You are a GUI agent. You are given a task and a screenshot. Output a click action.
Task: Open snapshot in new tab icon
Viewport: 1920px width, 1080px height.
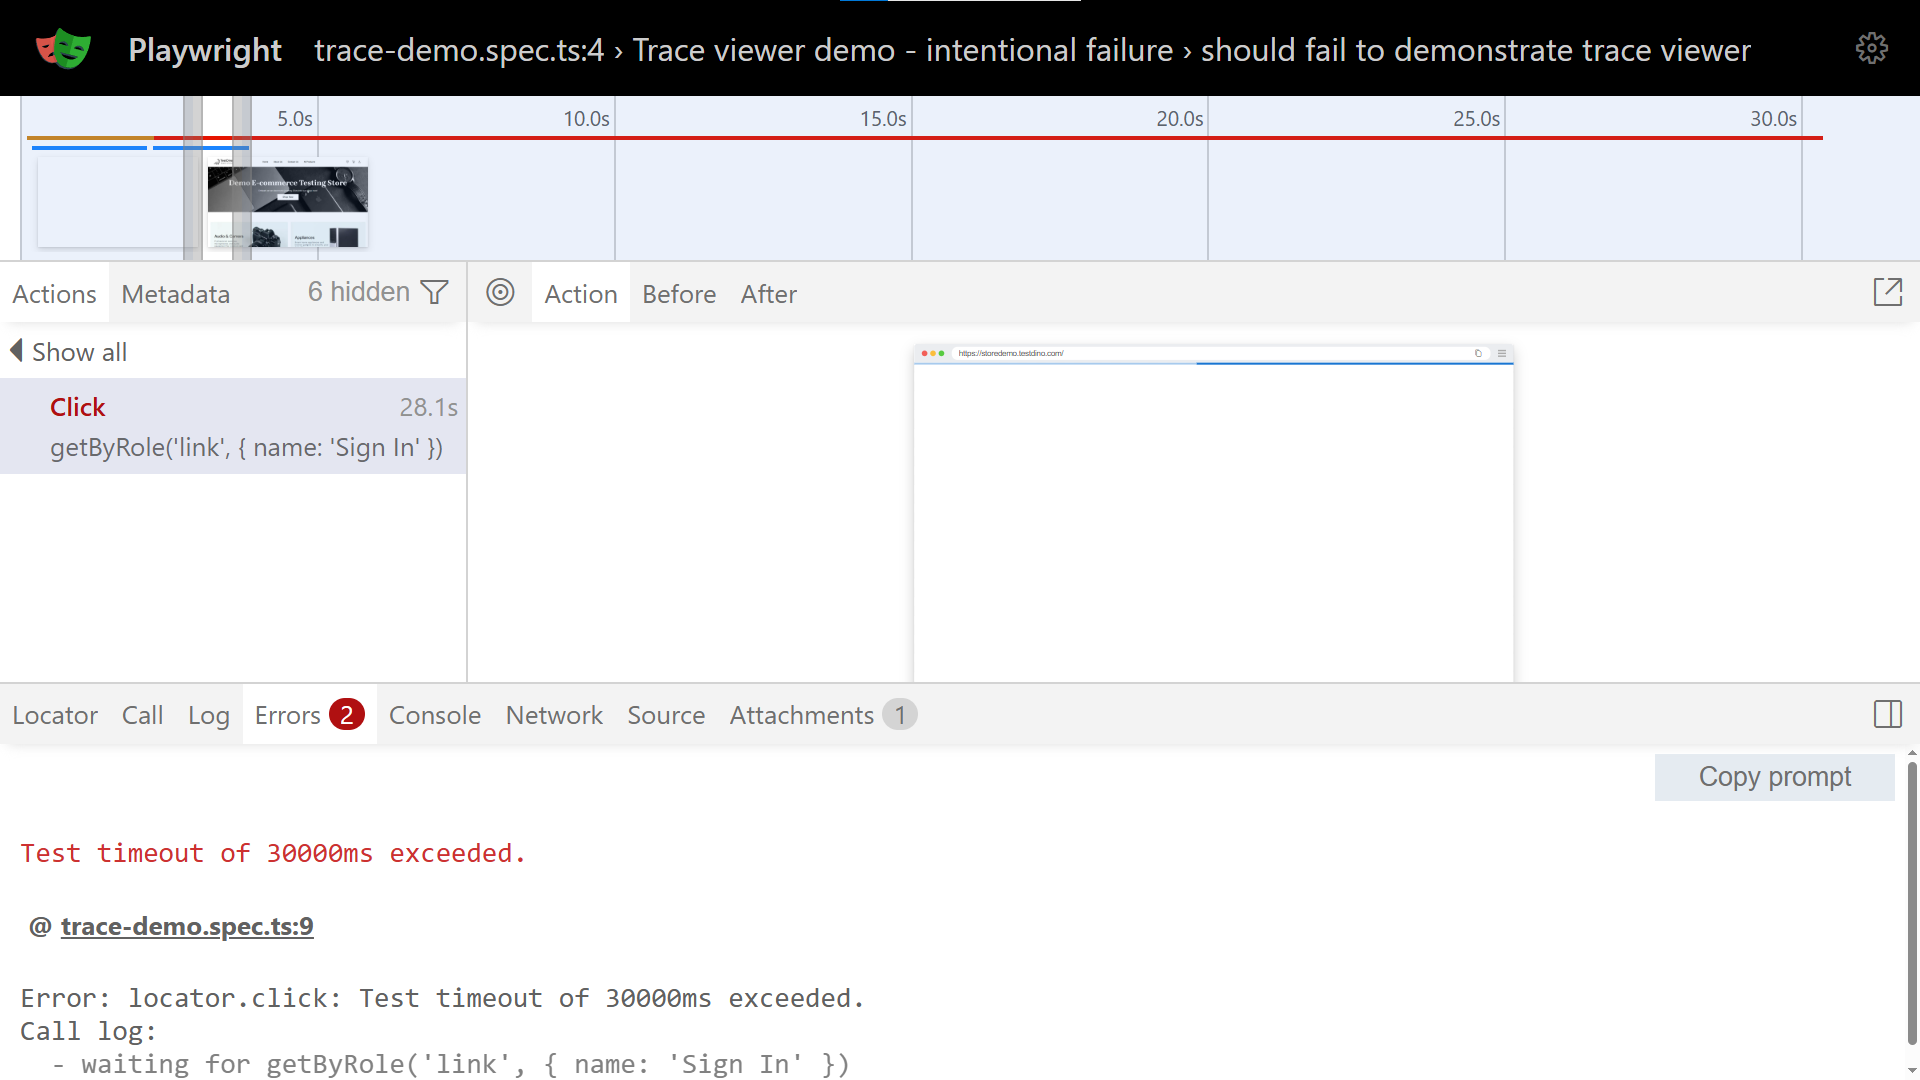pos(1887,292)
